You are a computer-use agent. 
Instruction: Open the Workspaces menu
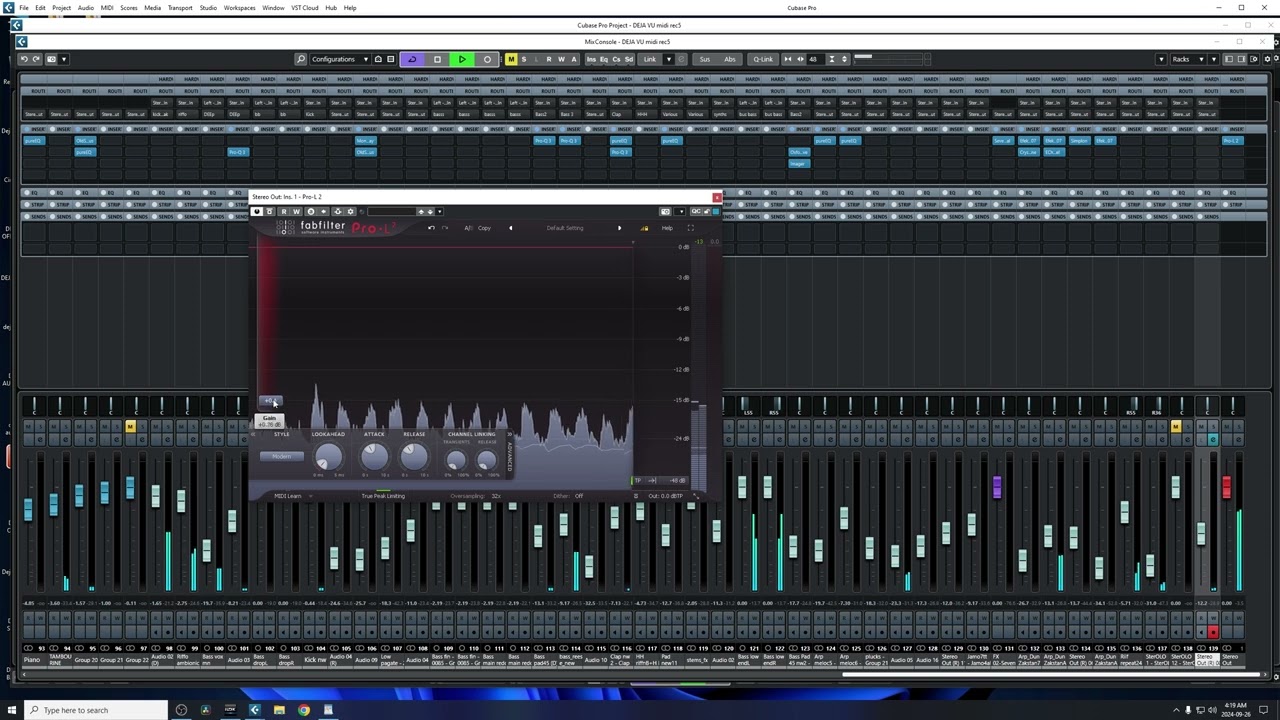[239, 7]
